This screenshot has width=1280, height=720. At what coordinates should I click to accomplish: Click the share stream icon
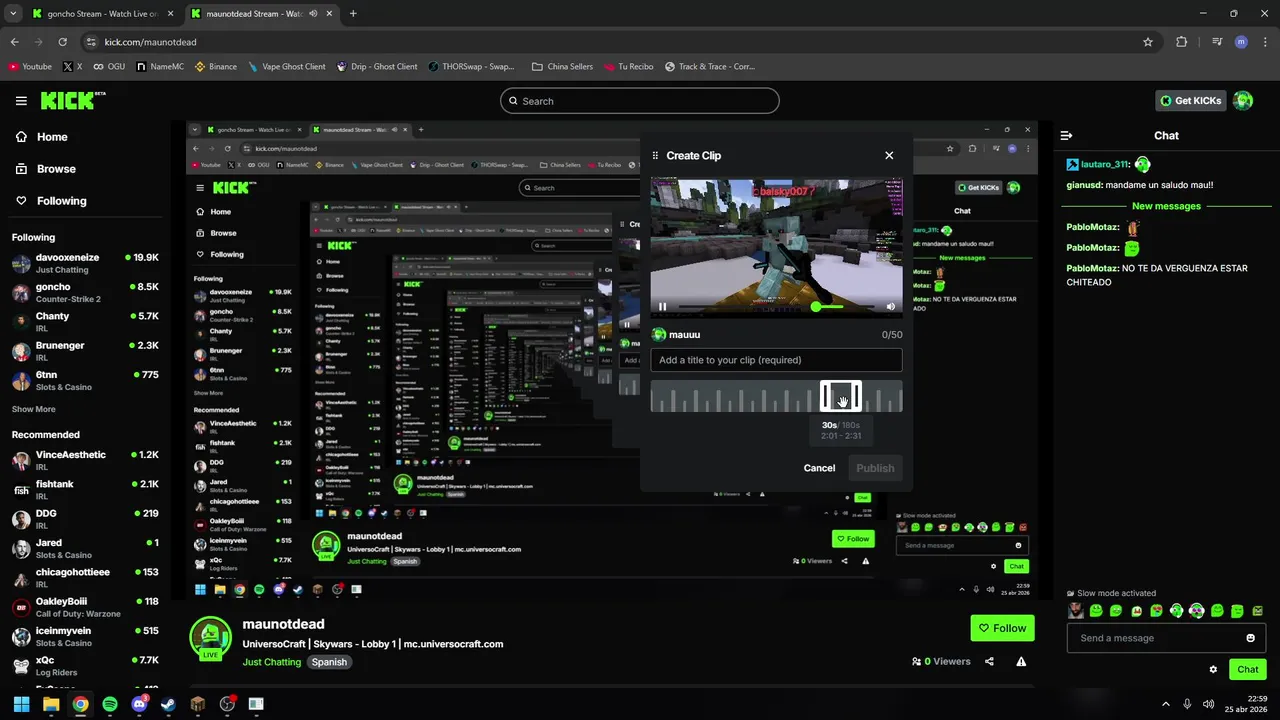tap(989, 661)
